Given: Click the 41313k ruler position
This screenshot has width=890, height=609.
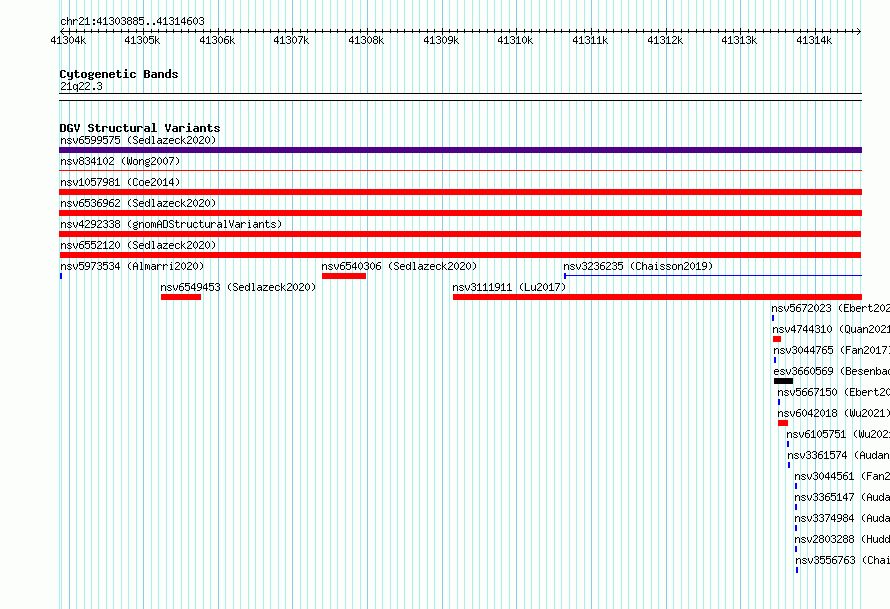Looking at the screenshot, I should tap(739, 40).
